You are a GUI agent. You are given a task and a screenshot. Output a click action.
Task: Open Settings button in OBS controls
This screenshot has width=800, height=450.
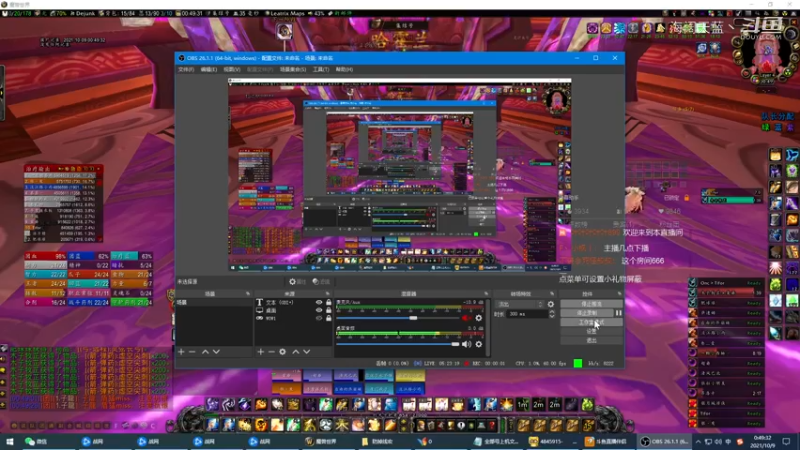point(591,331)
